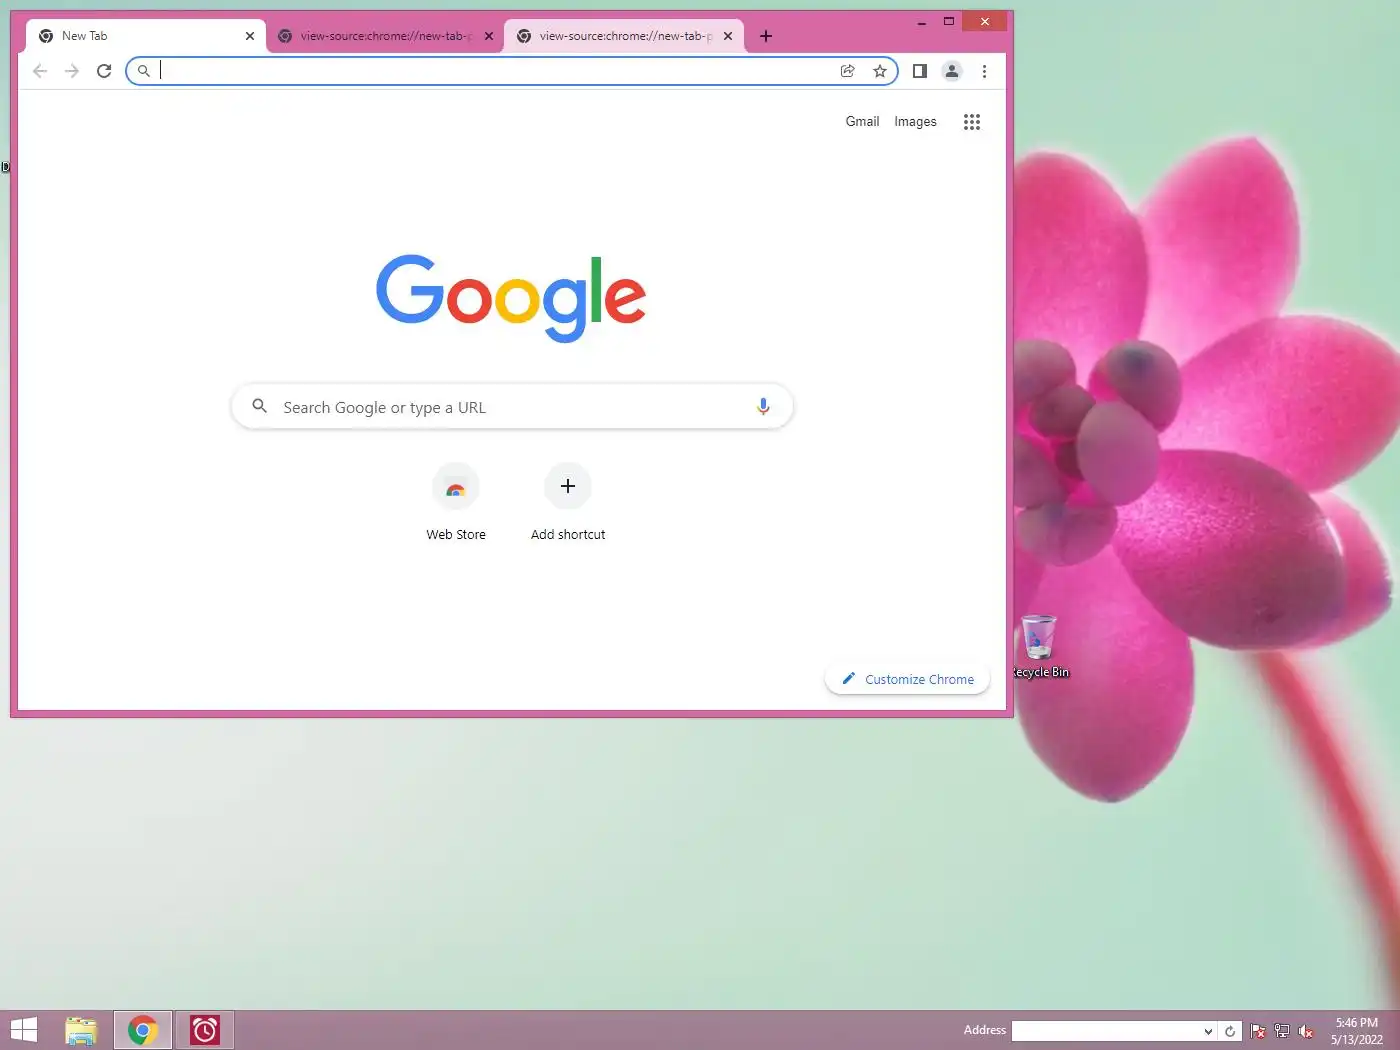Reload the current page
The width and height of the screenshot is (1400, 1050).
[x=104, y=71]
